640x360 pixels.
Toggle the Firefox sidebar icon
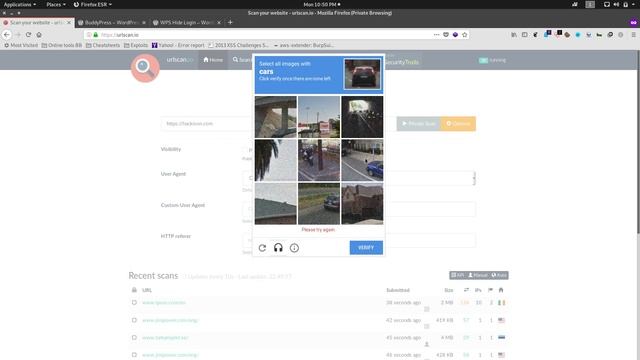point(524,35)
